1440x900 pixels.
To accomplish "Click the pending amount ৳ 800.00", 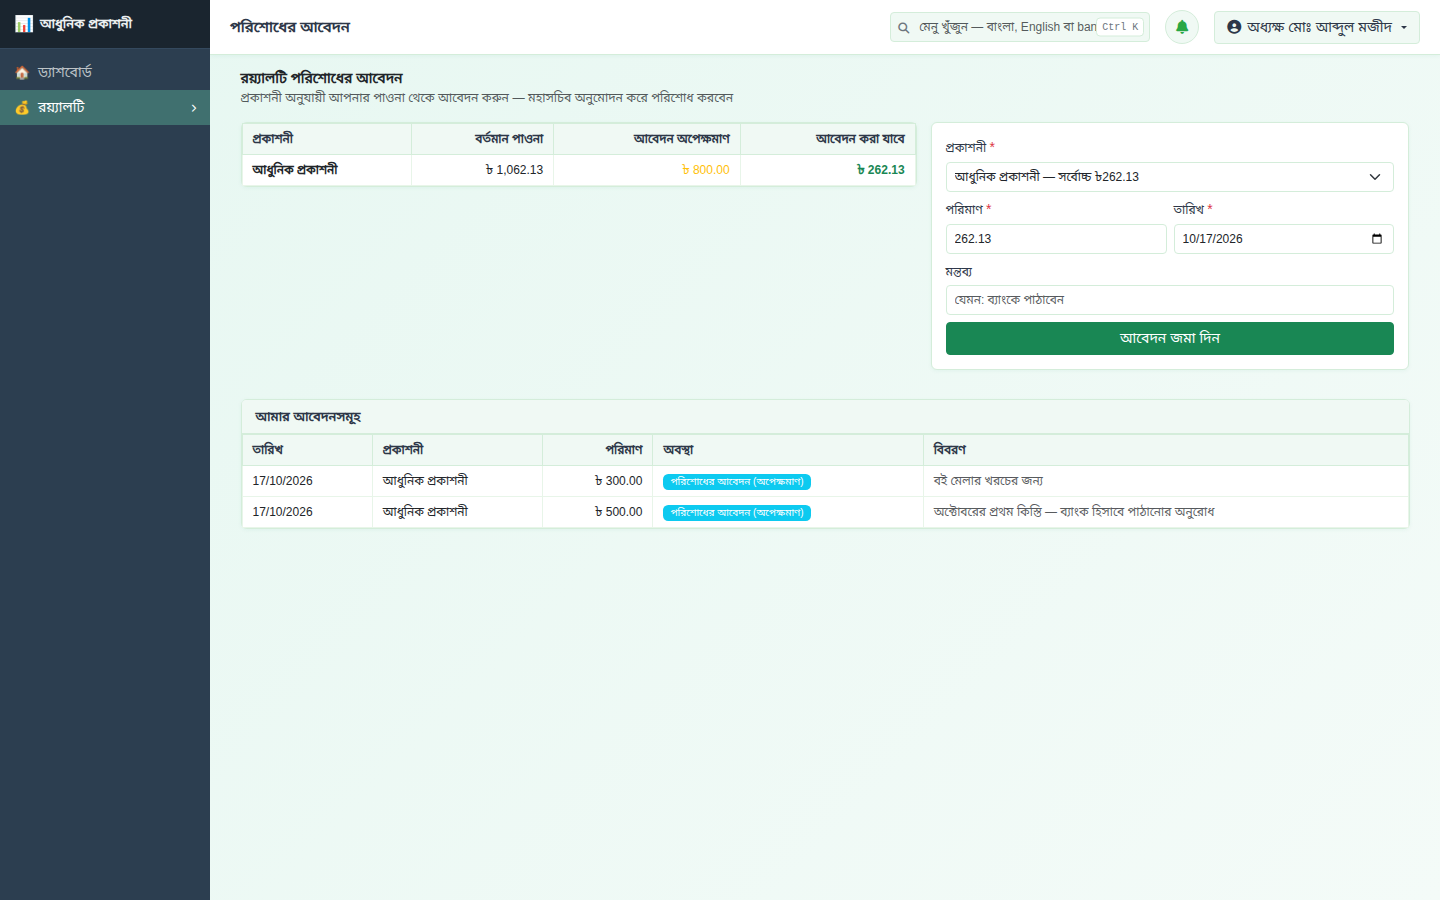I will 705,170.
